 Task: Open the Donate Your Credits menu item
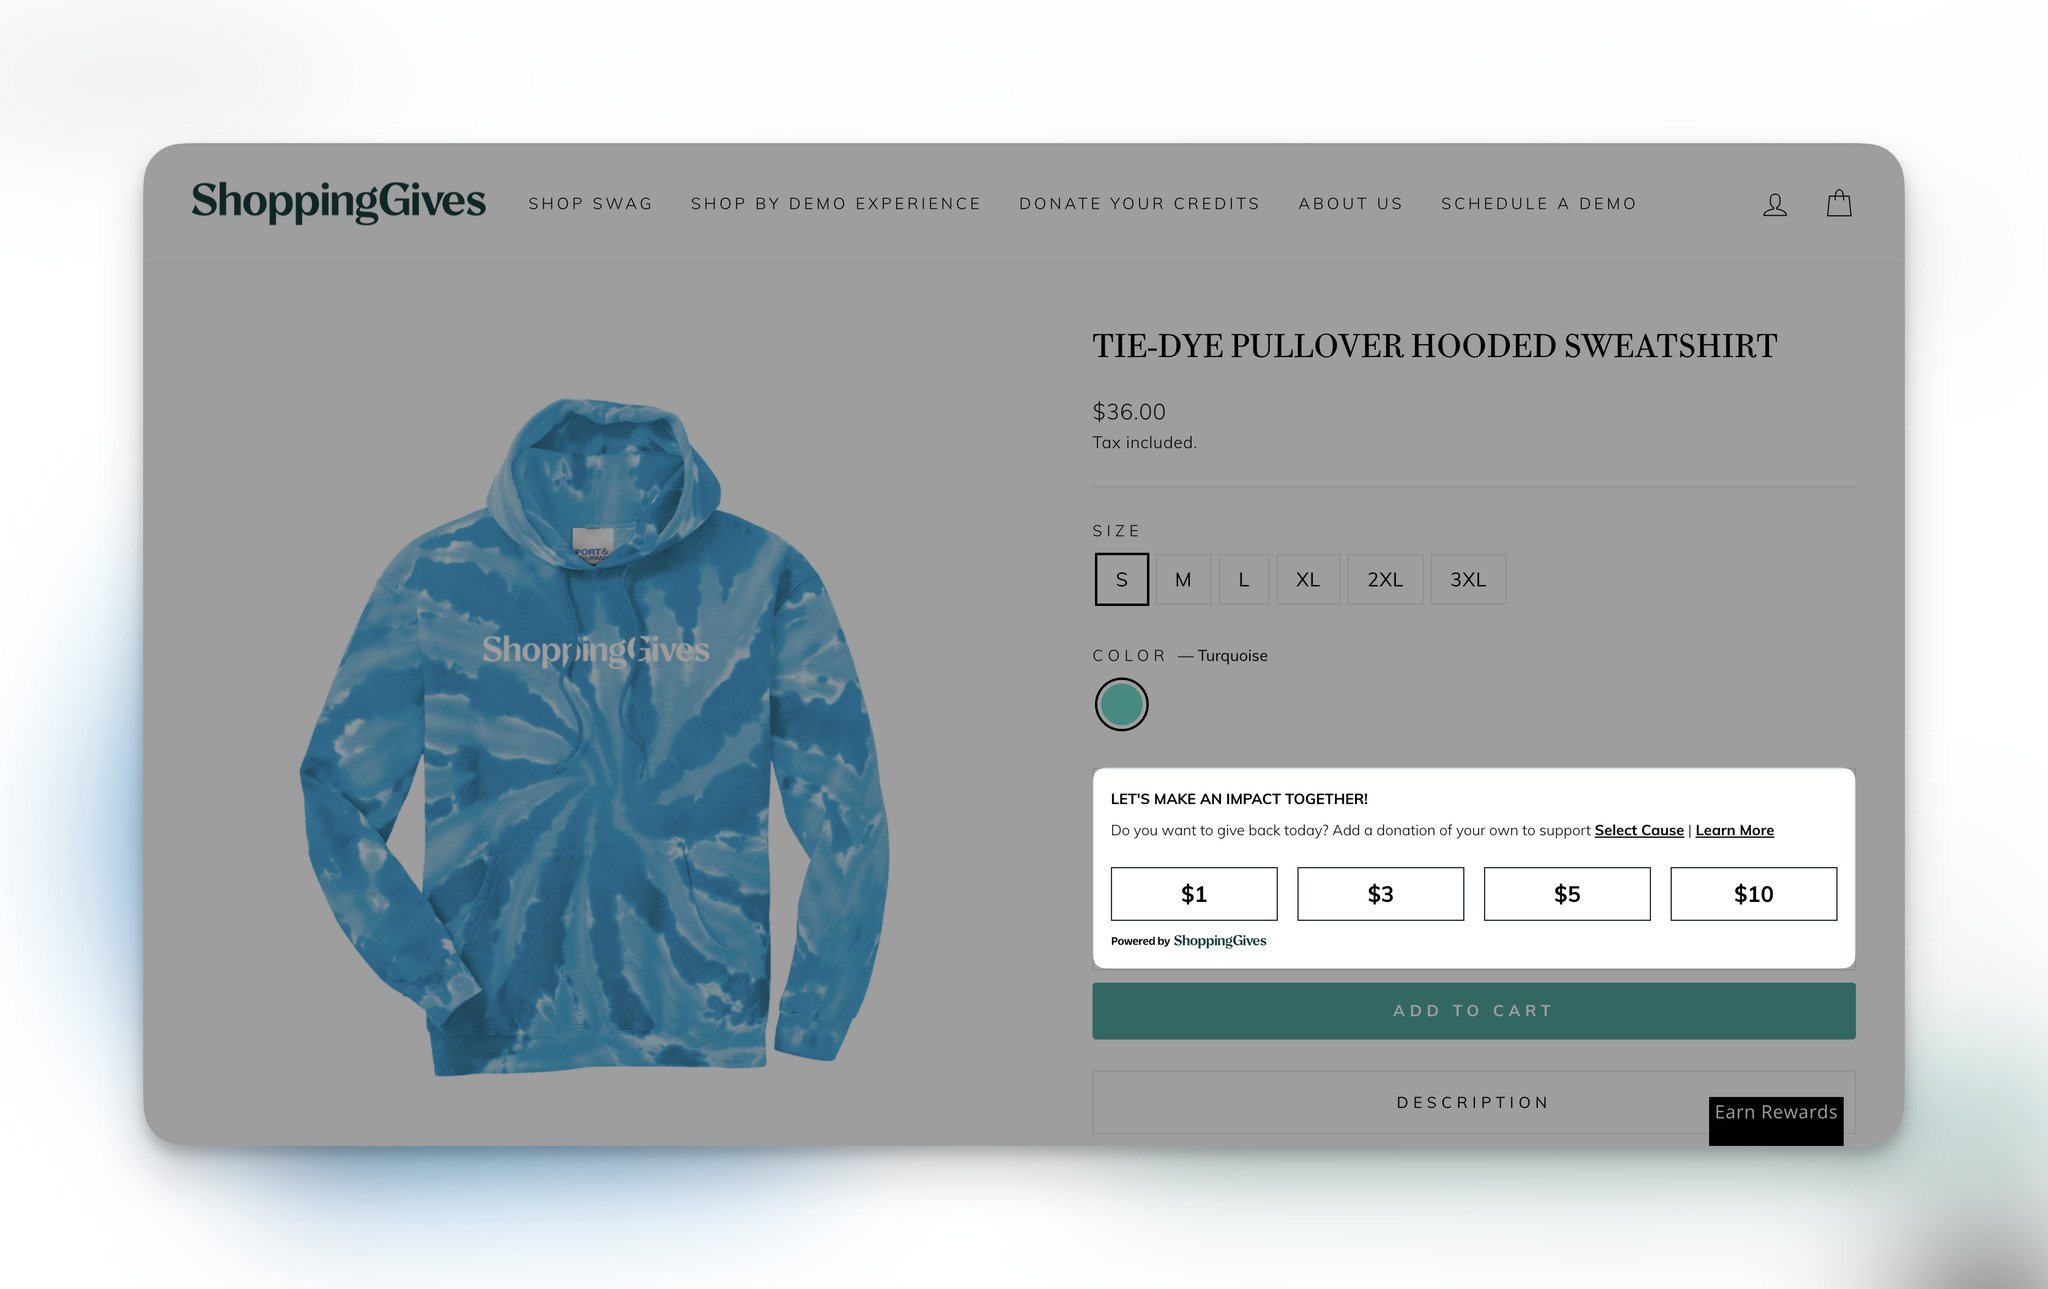pyautogui.click(x=1139, y=203)
